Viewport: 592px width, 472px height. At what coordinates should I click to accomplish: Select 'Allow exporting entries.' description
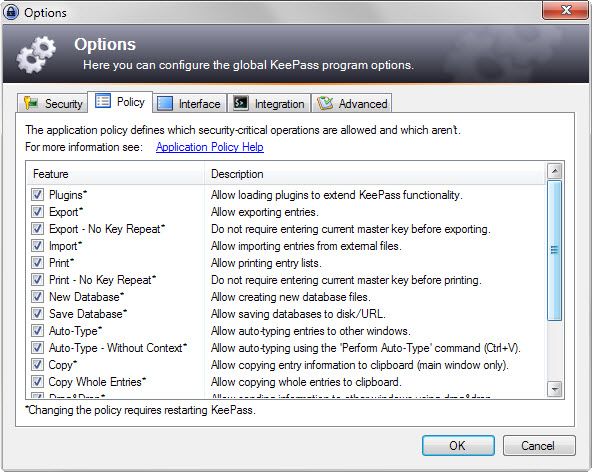tap(265, 212)
